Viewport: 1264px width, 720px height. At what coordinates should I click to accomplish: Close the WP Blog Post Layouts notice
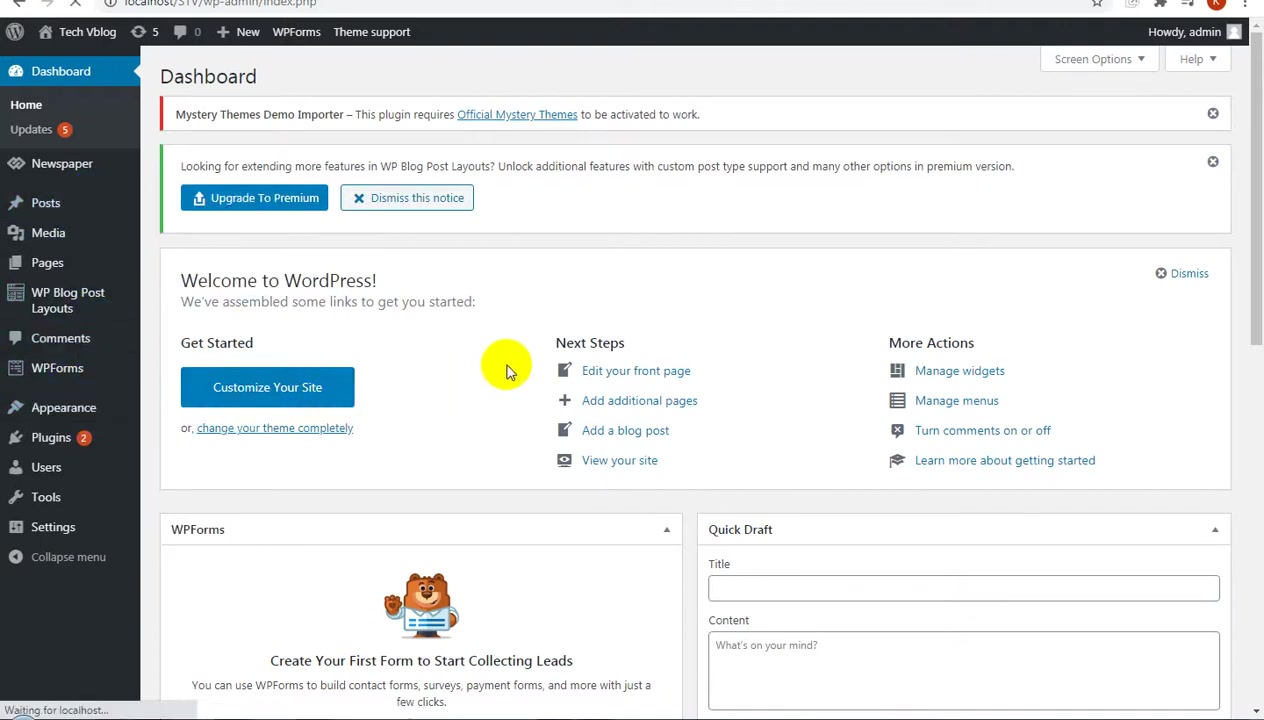pos(1213,162)
